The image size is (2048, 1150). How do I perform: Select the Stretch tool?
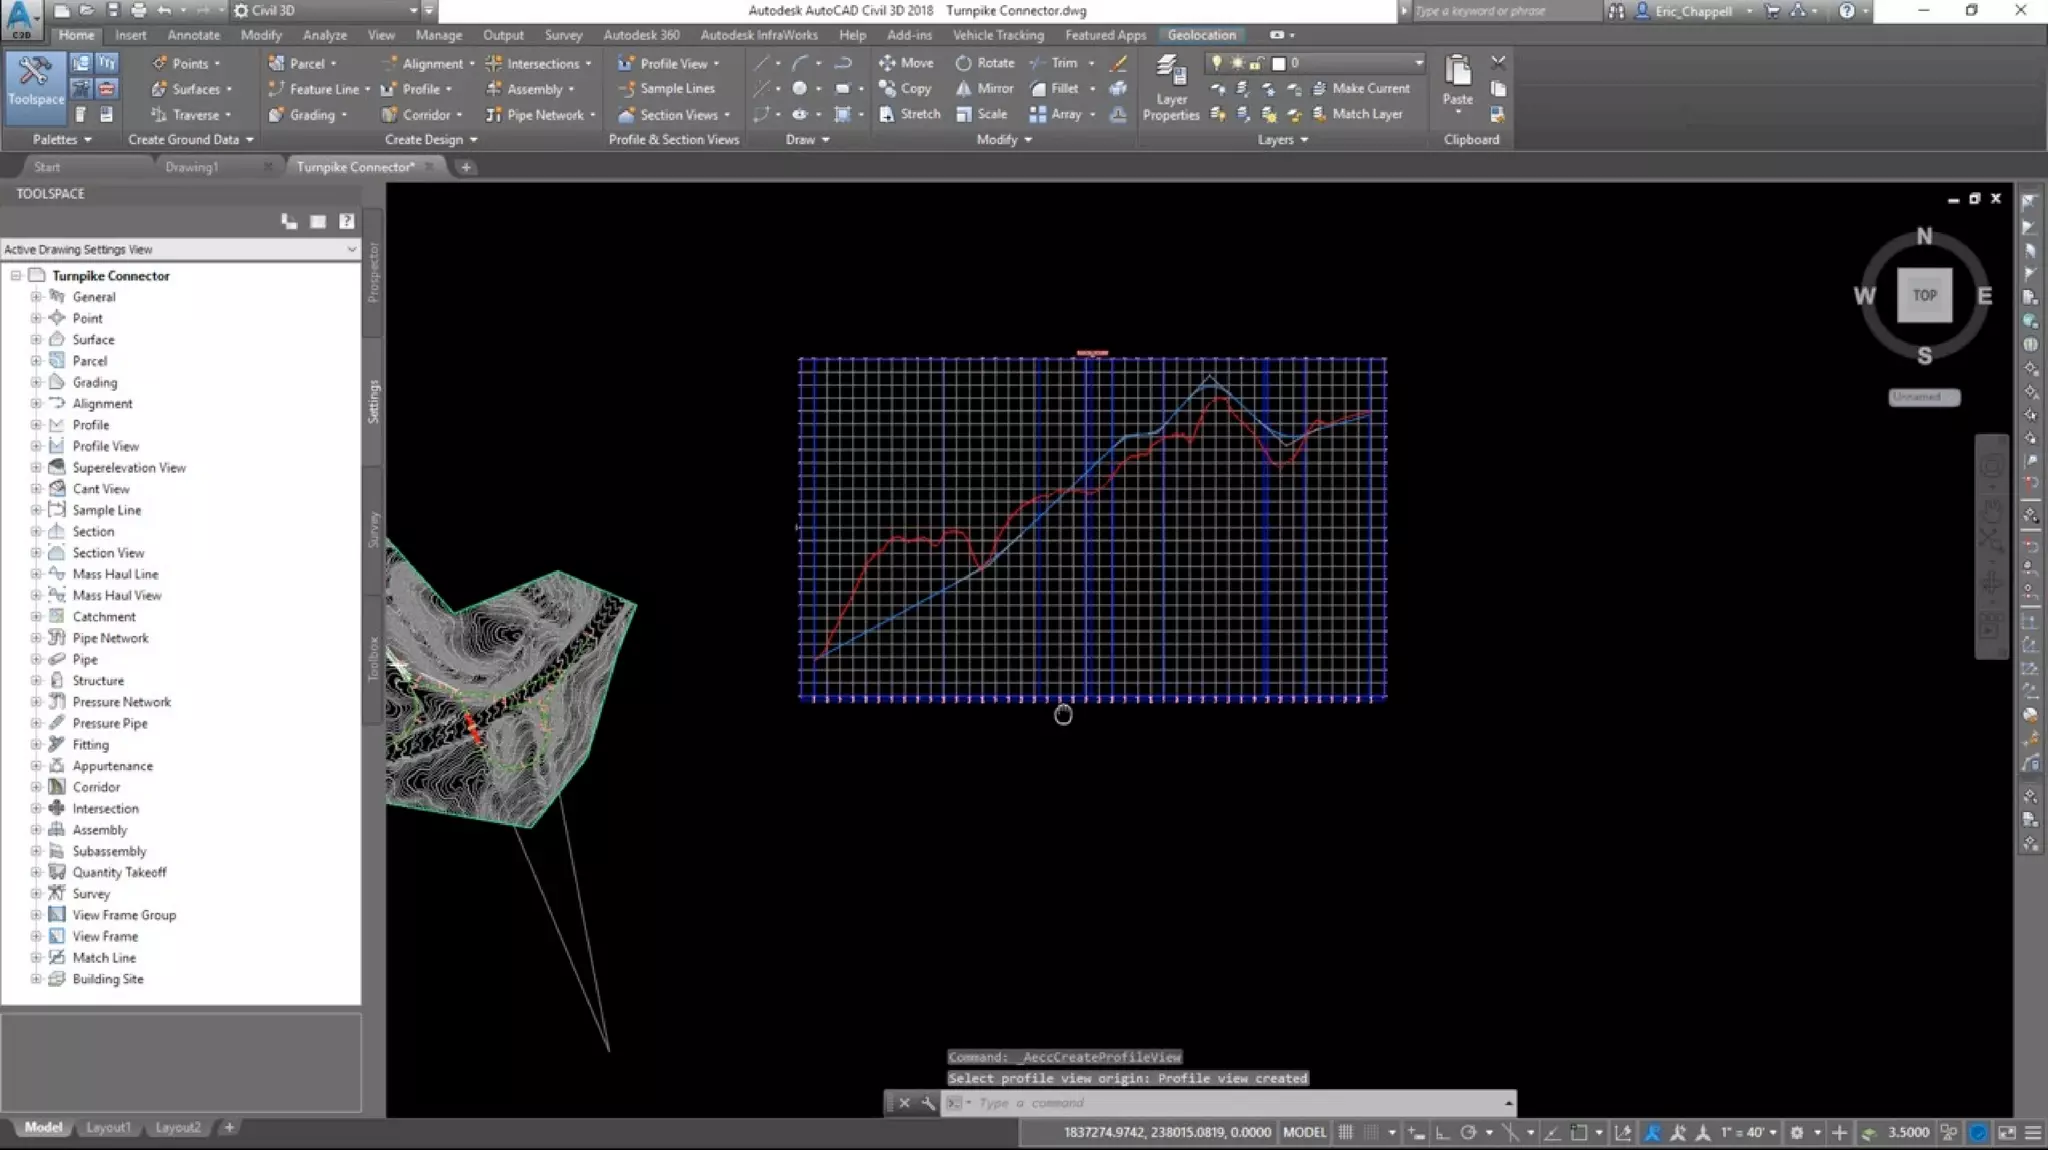[909, 114]
